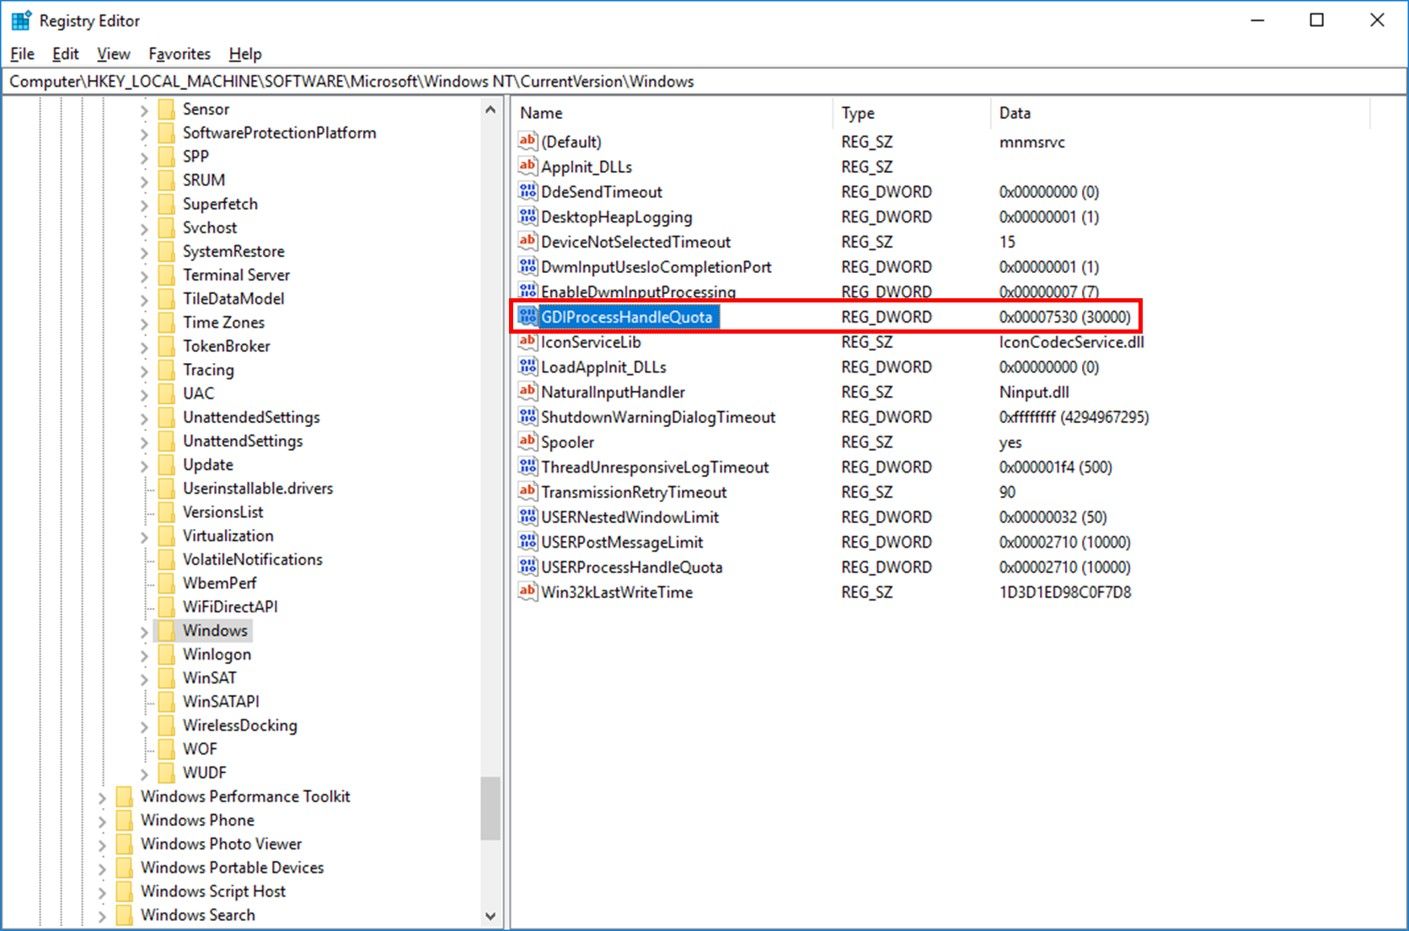Expand the WirelessDocking key
This screenshot has height=931, width=1409.
[144, 727]
